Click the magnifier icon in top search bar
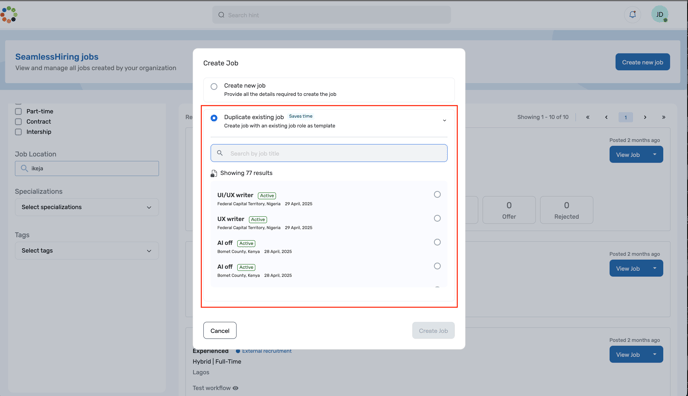This screenshot has width=688, height=396. (x=221, y=15)
